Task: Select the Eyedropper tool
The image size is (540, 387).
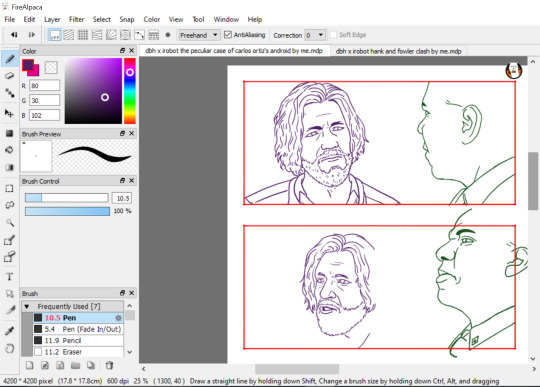Action: coord(10,331)
